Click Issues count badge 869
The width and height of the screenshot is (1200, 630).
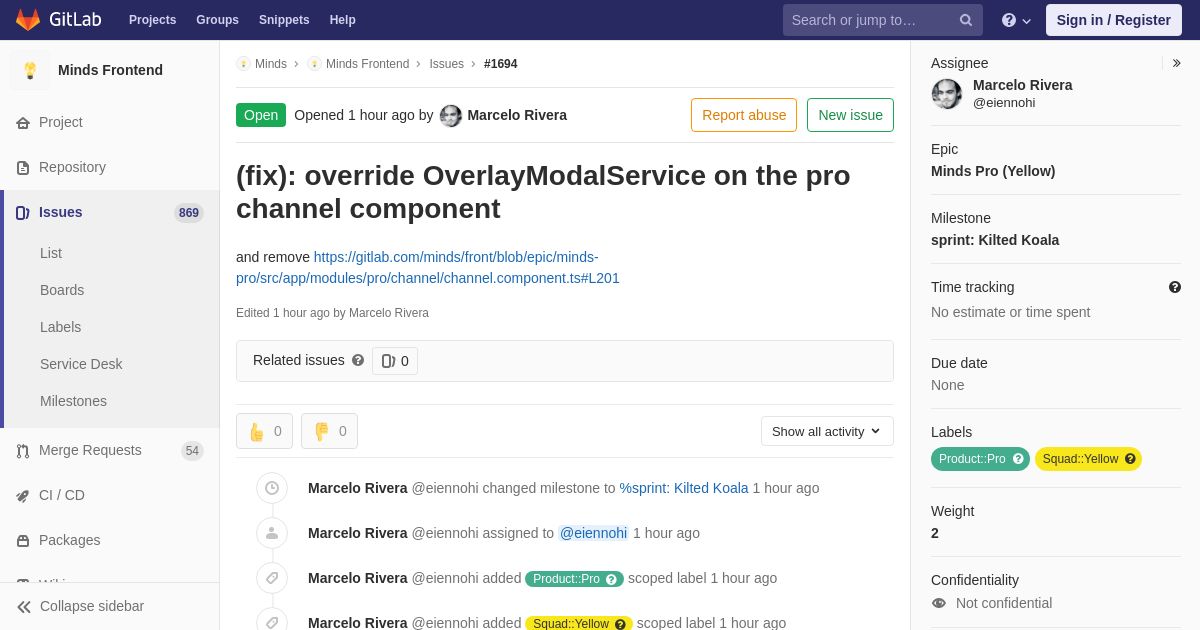coord(189,213)
